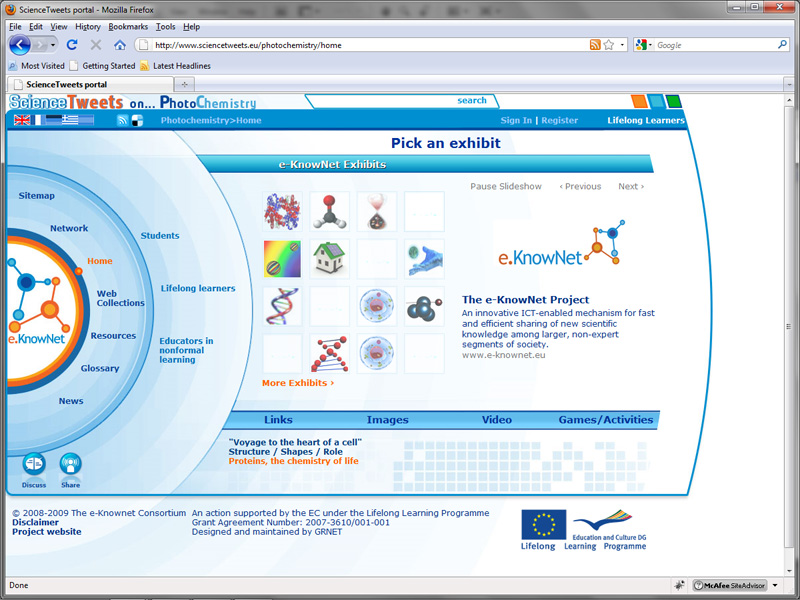The image size is (800, 600).
Task: Click the search magnifier in Google box
Action: click(x=782, y=45)
